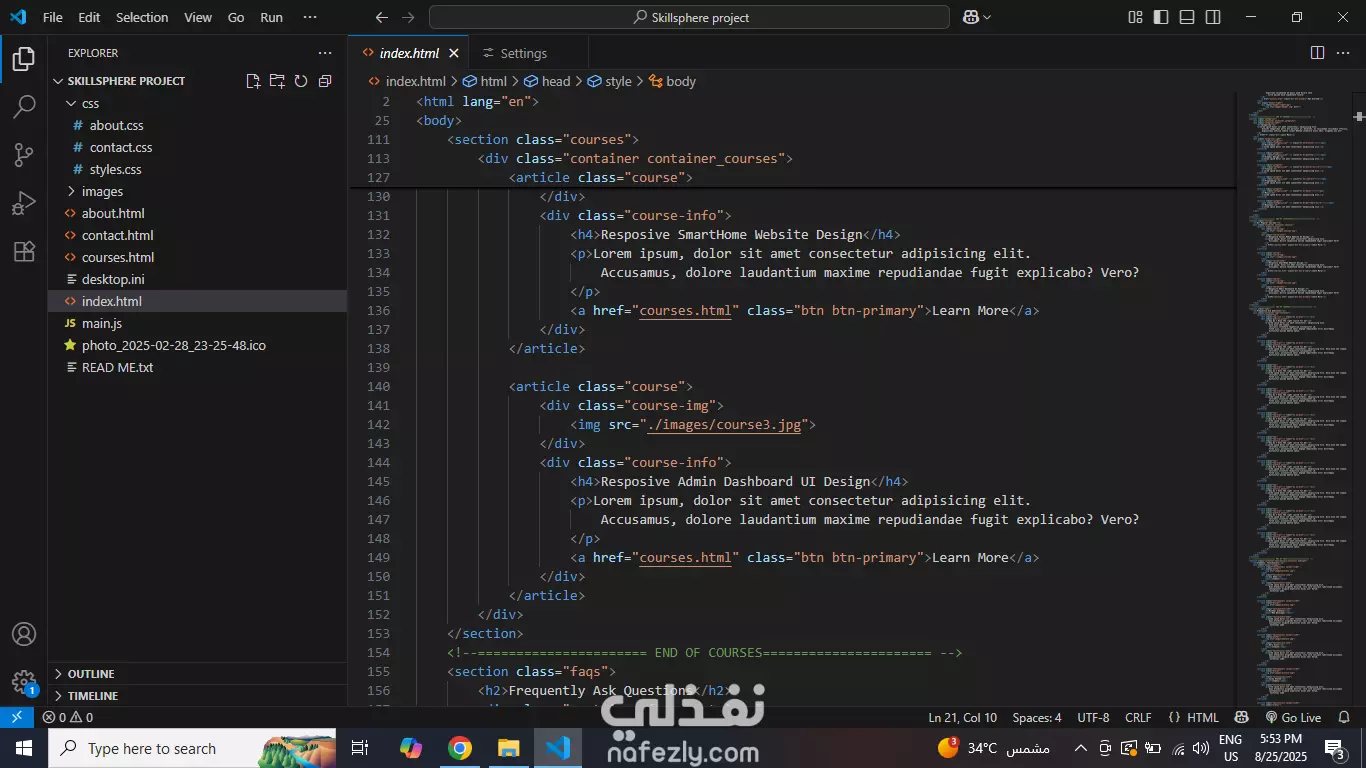This screenshot has height=768, width=1366.
Task: Click the New File icon in Explorer
Action: click(x=253, y=81)
